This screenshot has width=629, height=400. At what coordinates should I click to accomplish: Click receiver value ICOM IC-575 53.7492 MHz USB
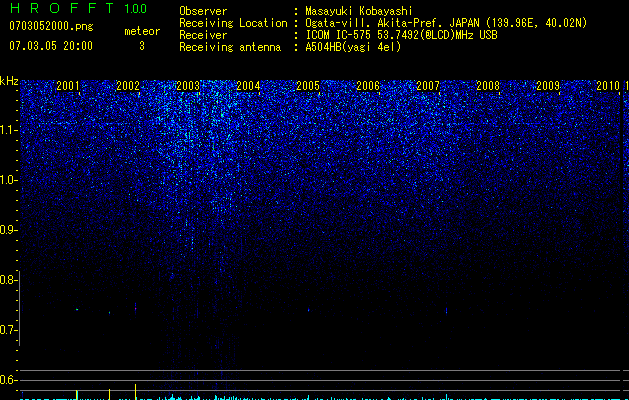point(401,35)
